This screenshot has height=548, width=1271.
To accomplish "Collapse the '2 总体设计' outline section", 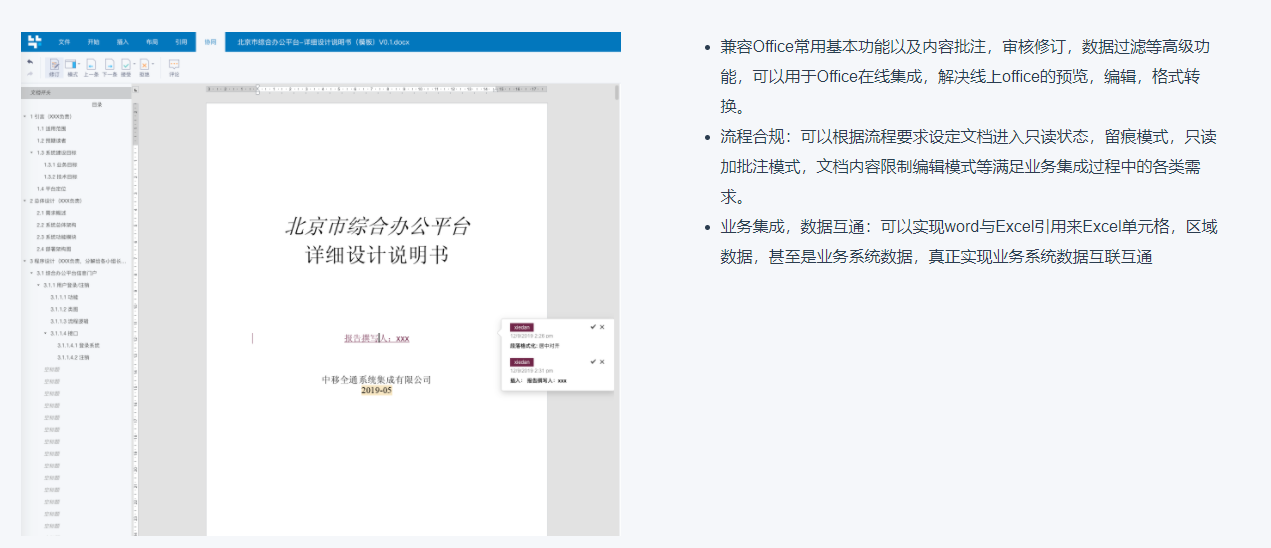I will point(25,200).
